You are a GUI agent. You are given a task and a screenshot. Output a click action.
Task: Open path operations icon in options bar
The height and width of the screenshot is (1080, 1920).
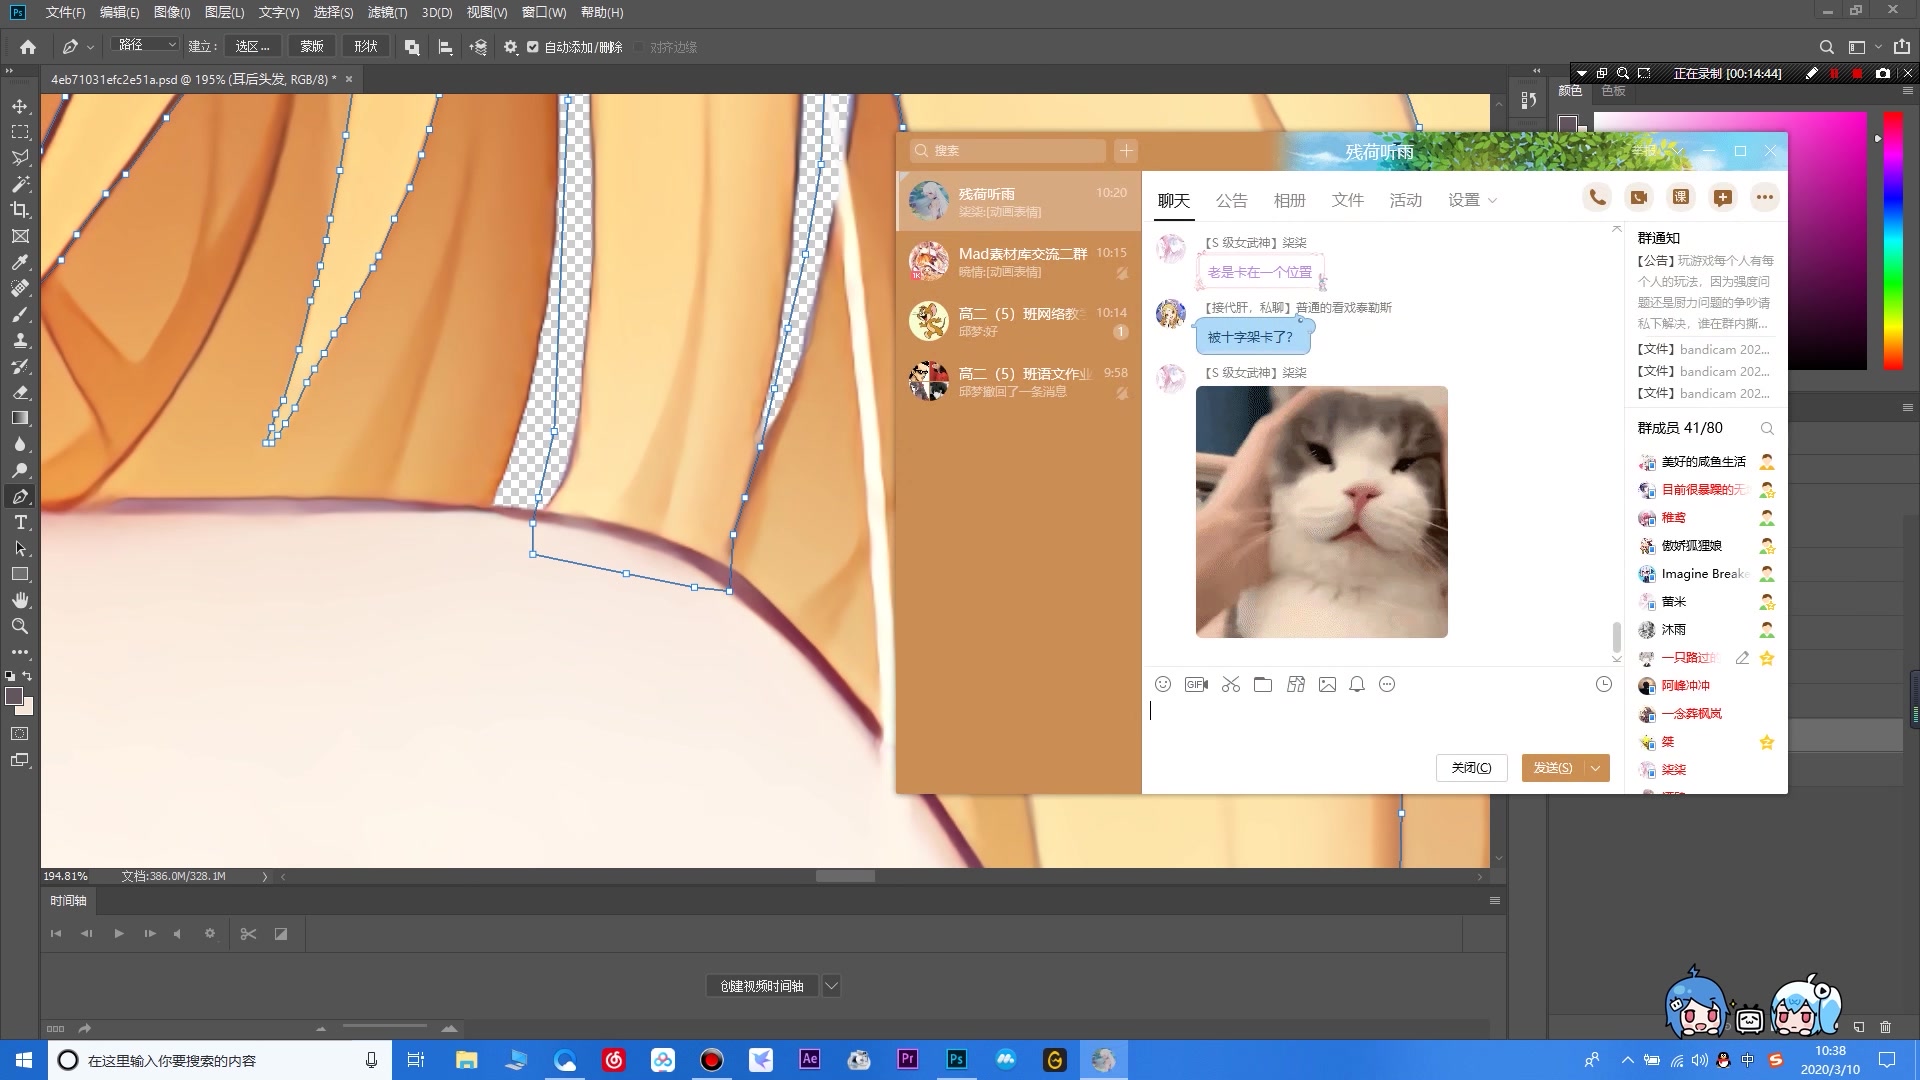(x=412, y=47)
